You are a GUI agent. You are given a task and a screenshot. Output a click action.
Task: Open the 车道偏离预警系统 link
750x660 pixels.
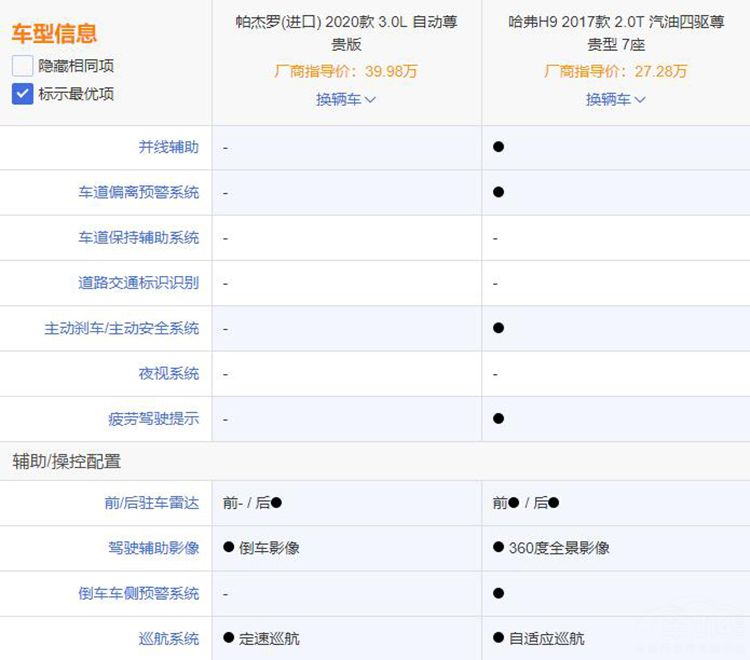click(x=139, y=192)
